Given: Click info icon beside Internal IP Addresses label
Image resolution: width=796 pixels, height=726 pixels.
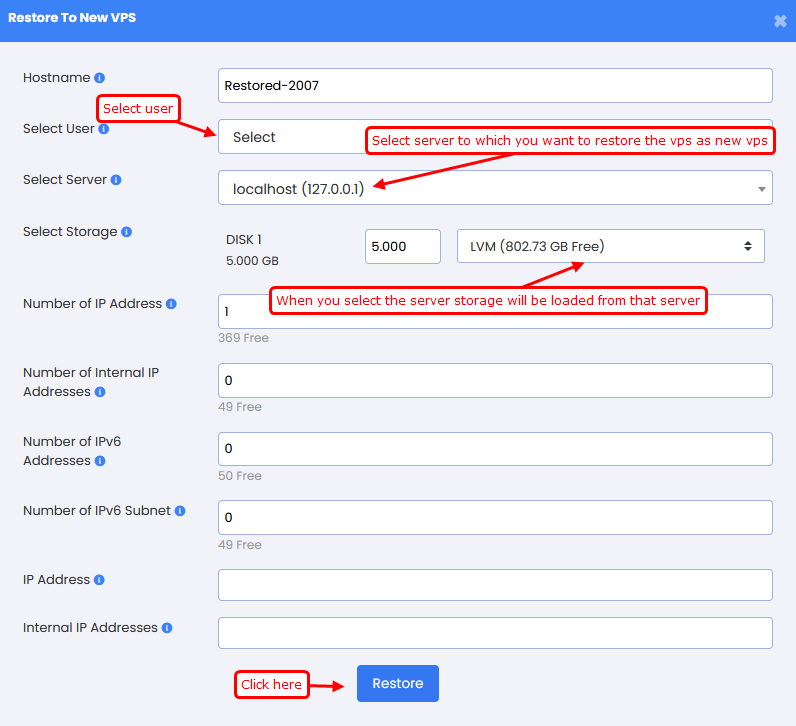Looking at the screenshot, I should [167, 628].
